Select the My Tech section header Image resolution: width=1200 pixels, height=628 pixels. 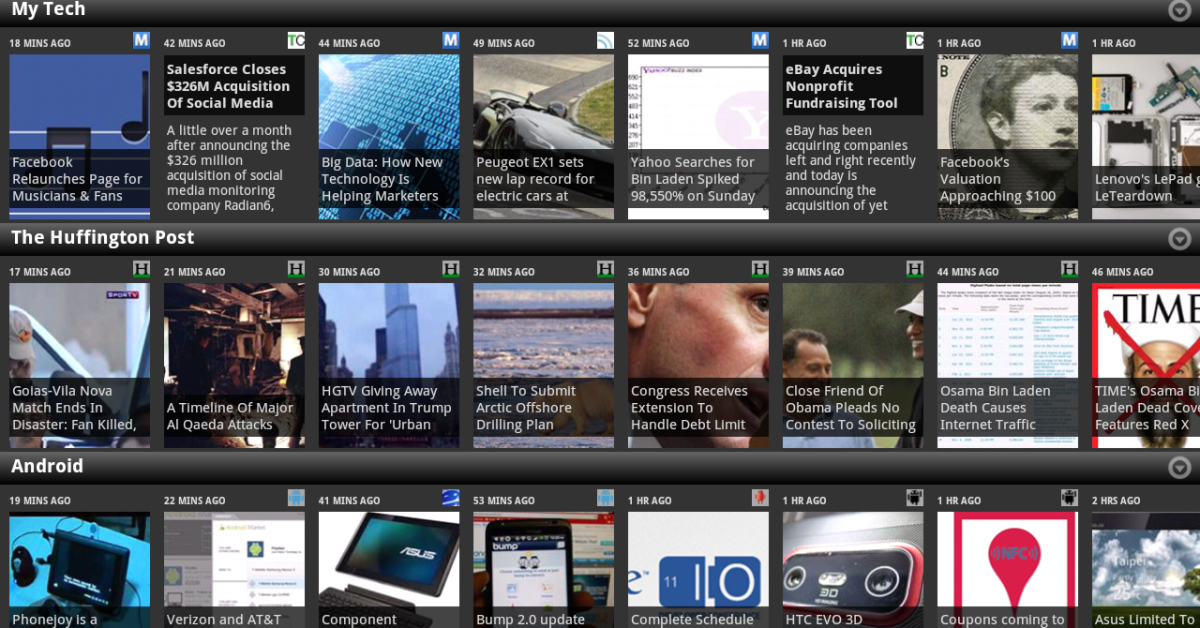coord(48,10)
